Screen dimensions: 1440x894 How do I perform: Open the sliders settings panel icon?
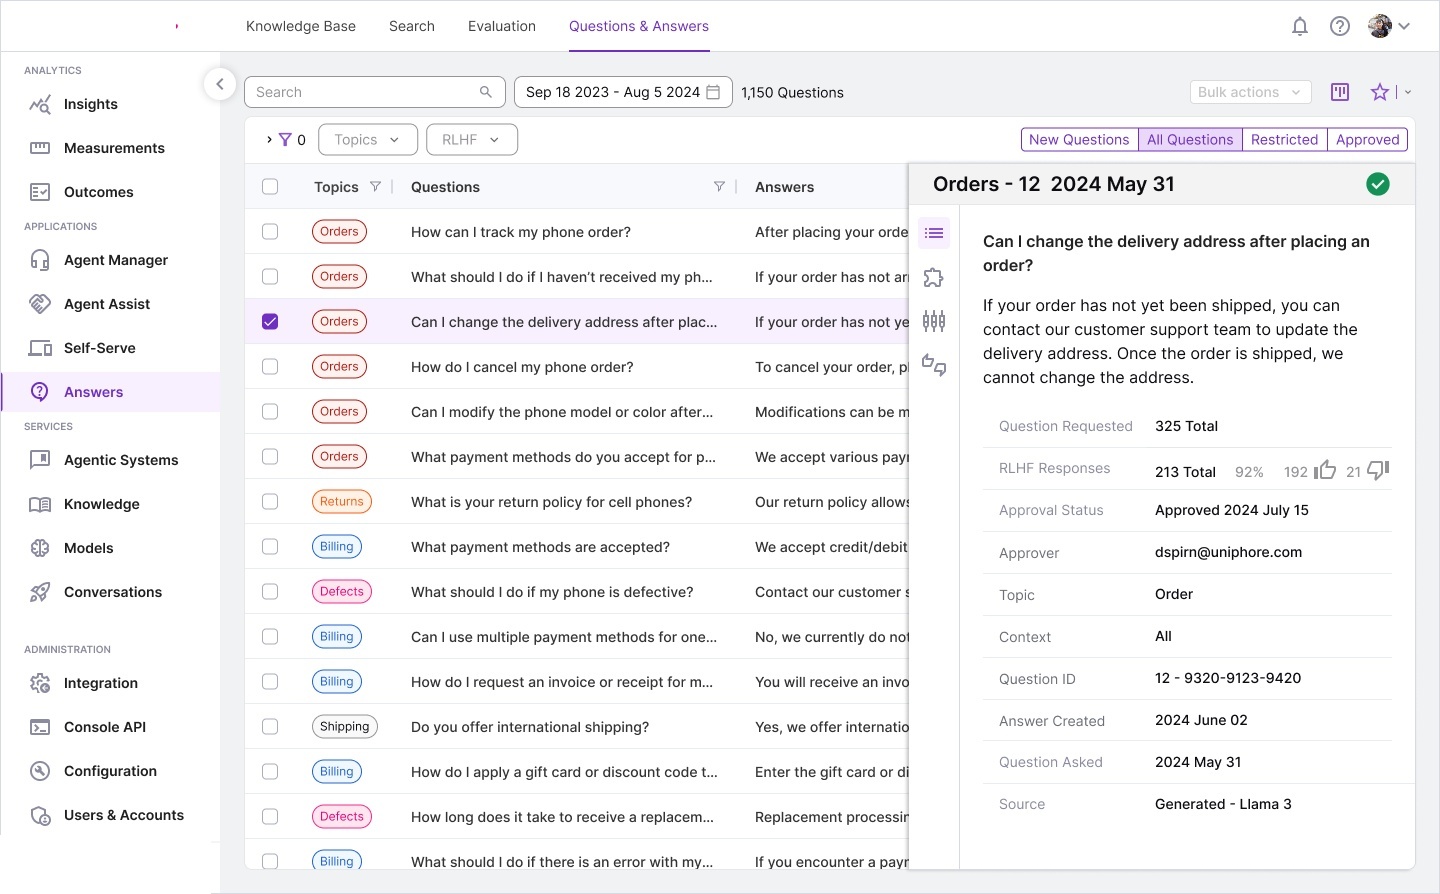point(934,321)
